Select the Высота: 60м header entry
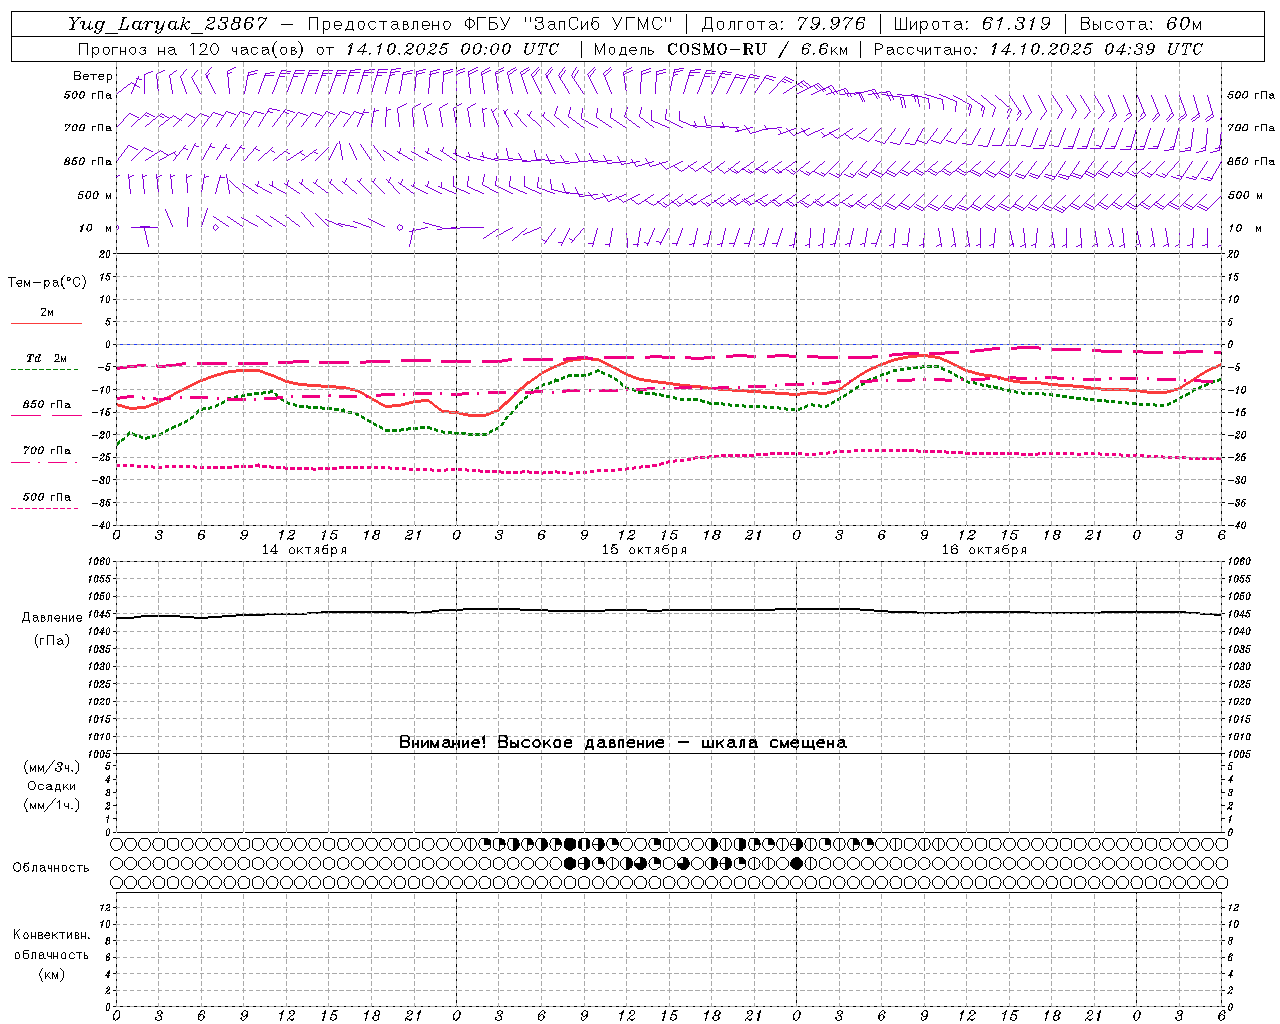The image size is (1280, 1024). 1140,24
